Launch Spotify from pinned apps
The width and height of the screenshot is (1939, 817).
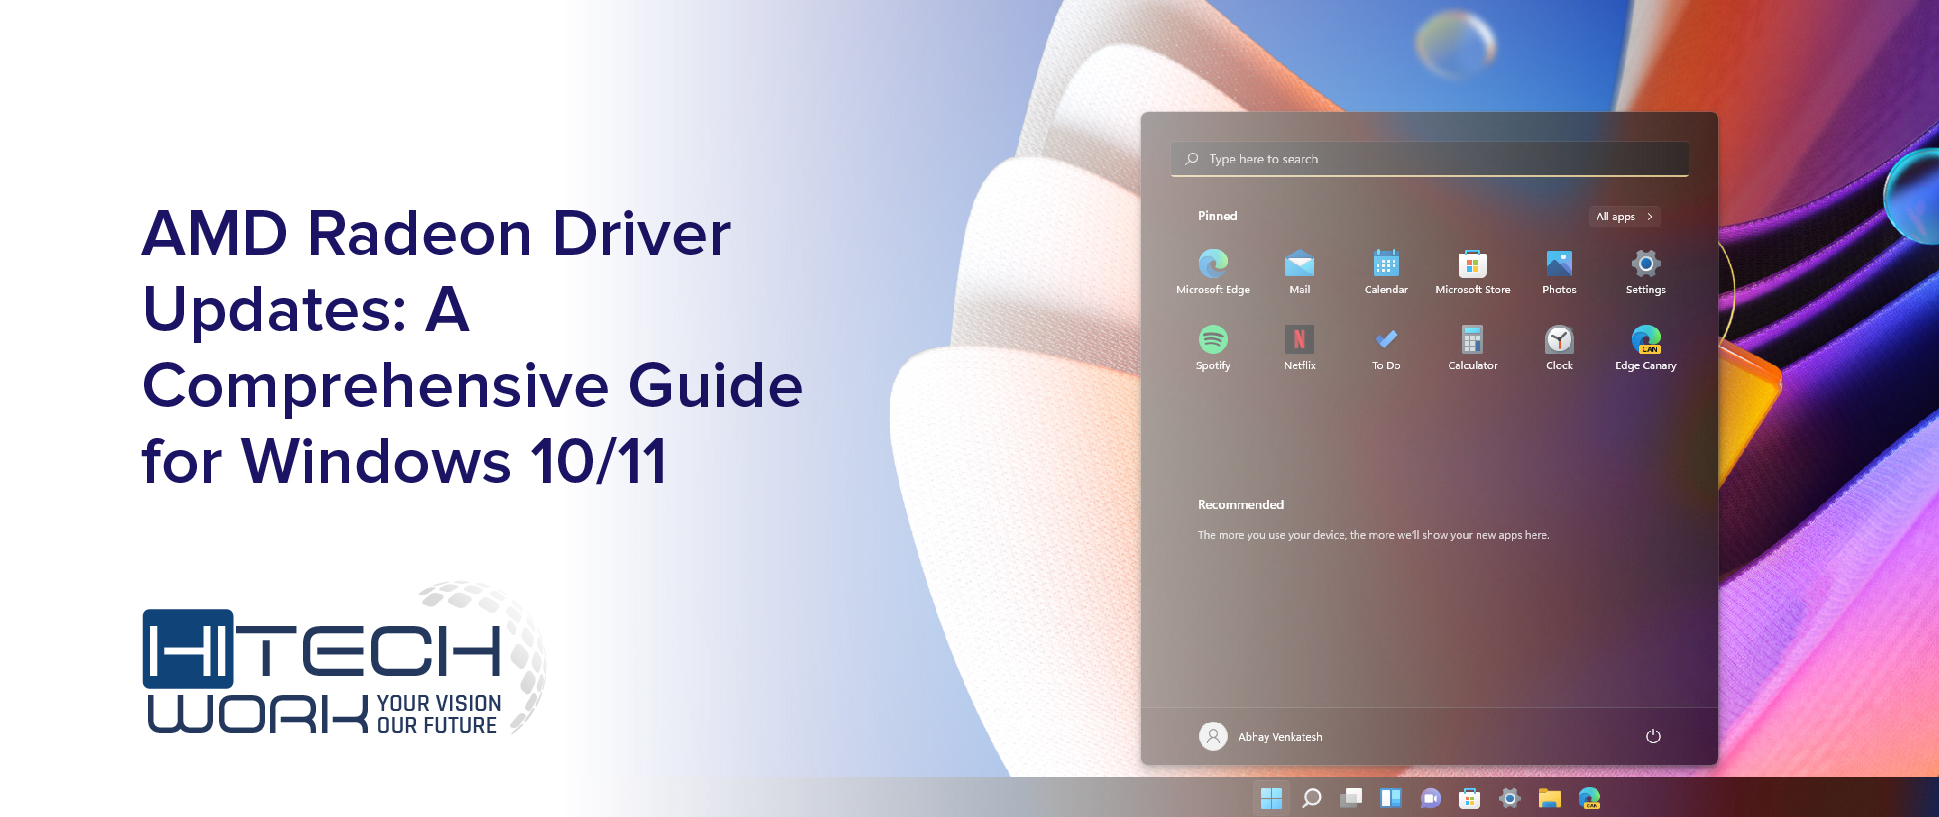1213,347
